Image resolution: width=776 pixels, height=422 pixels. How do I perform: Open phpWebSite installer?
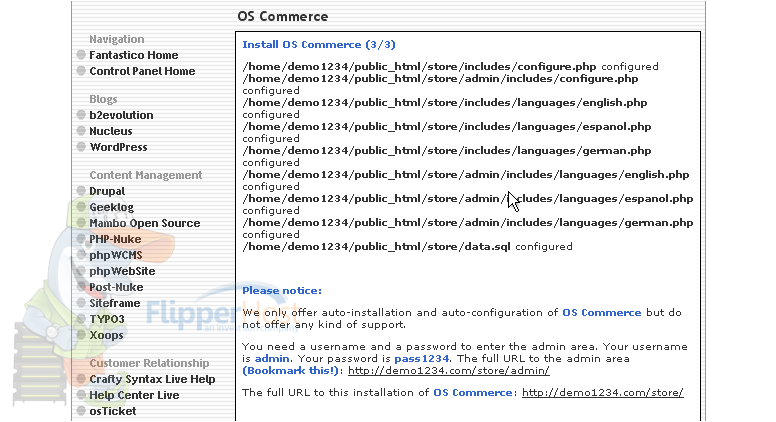click(x=122, y=271)
